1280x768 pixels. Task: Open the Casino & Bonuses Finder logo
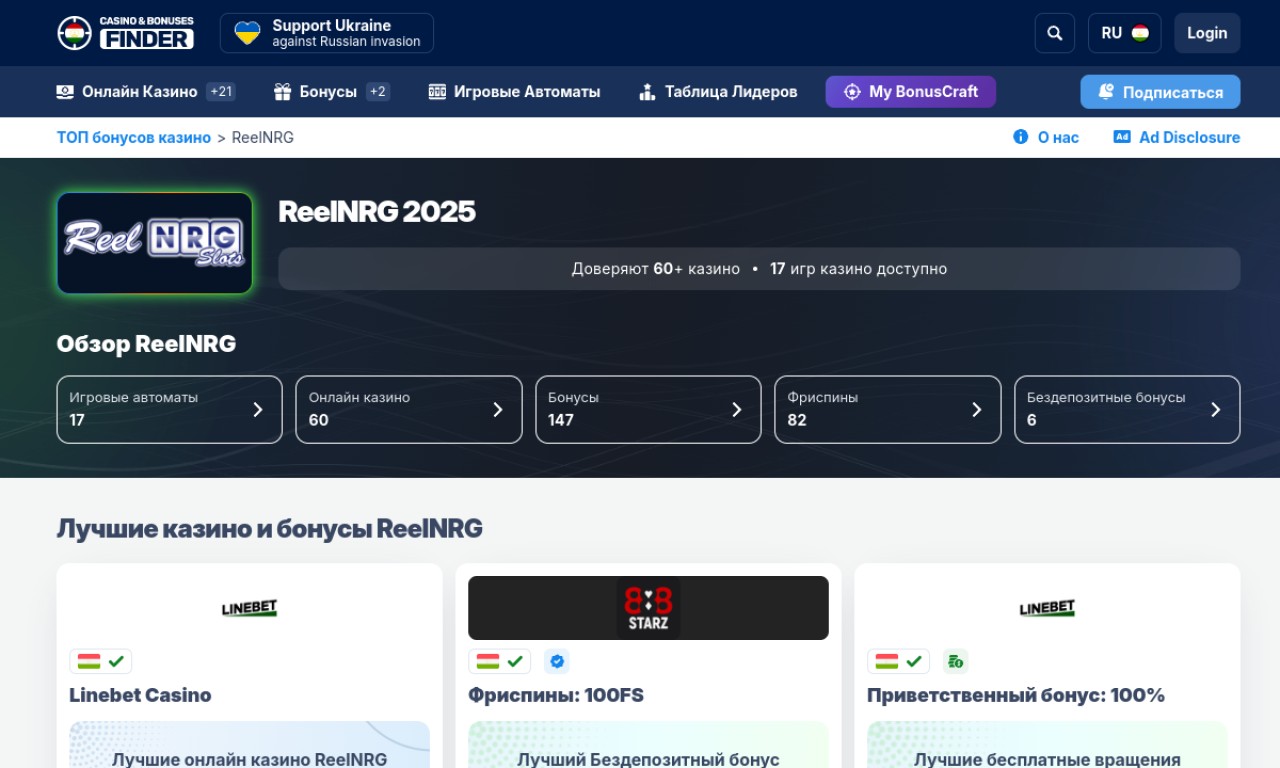pos(125,33)
